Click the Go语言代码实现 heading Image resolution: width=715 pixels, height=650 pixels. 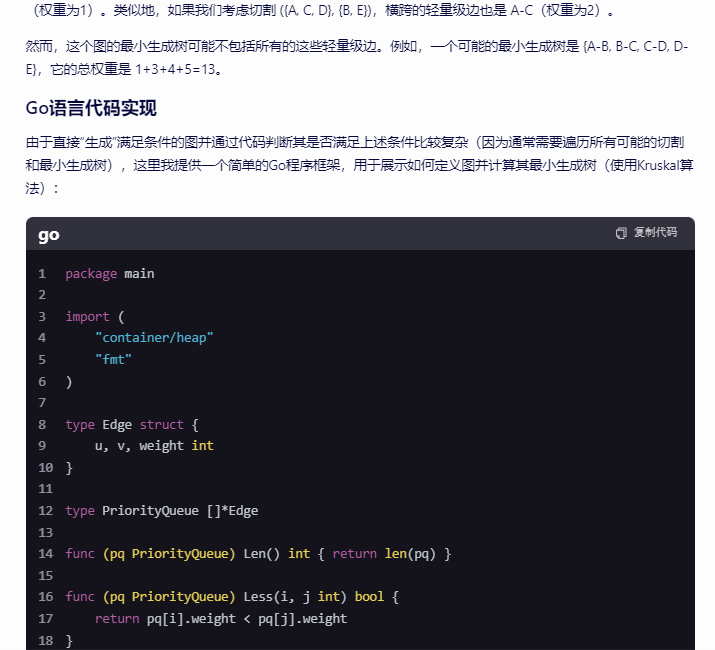point(91,108)
